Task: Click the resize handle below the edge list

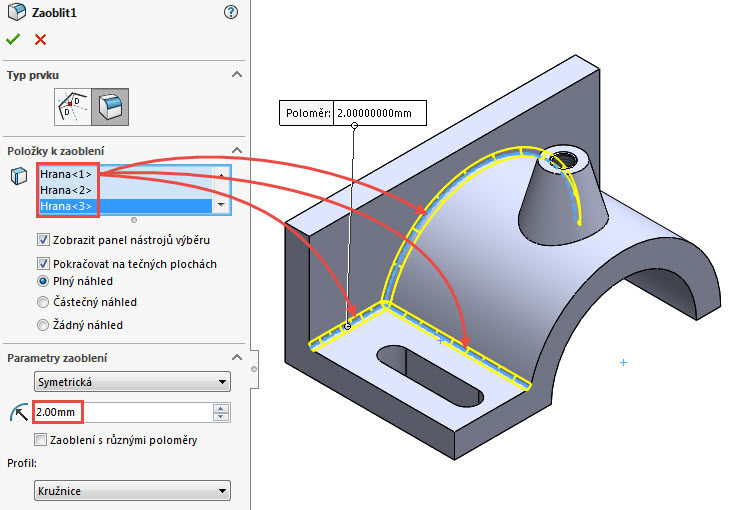Action: pos(134,220)
